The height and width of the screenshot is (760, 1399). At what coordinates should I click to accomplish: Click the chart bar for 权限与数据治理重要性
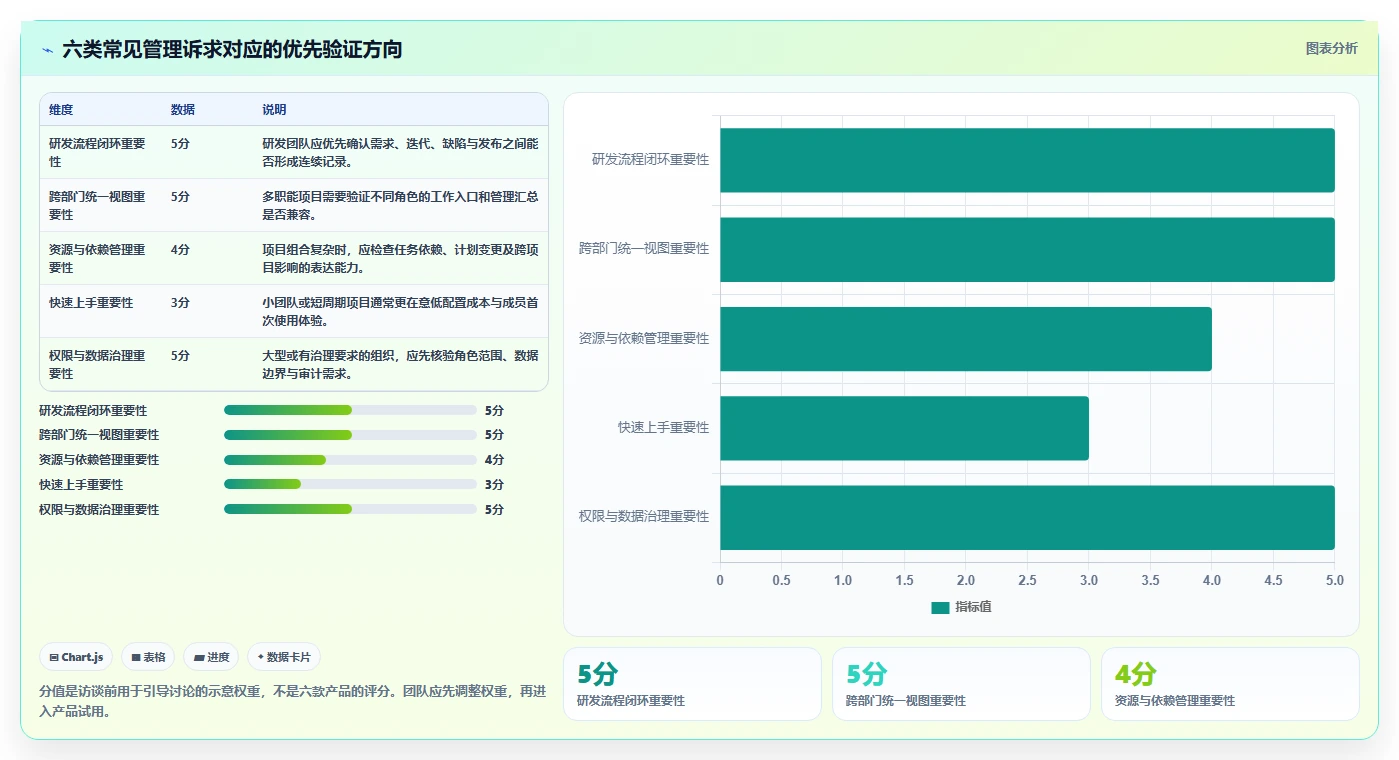click(x=1027, y=517)
